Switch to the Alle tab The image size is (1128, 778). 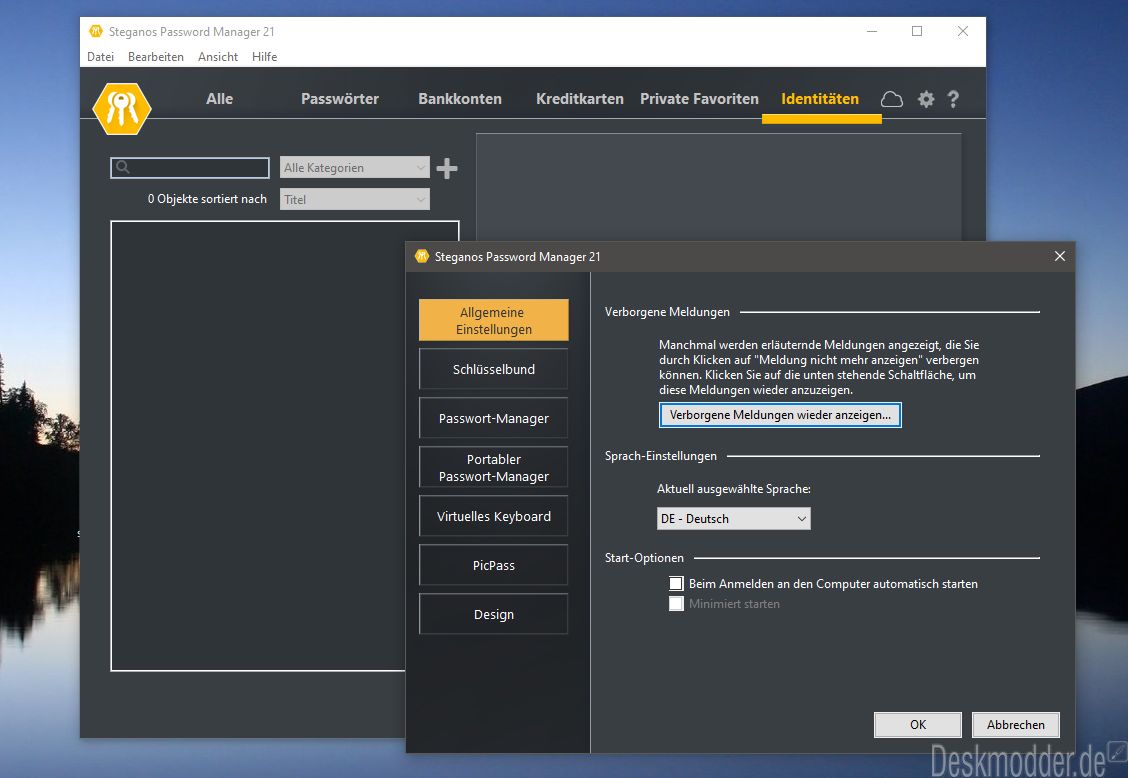point(219,99)
